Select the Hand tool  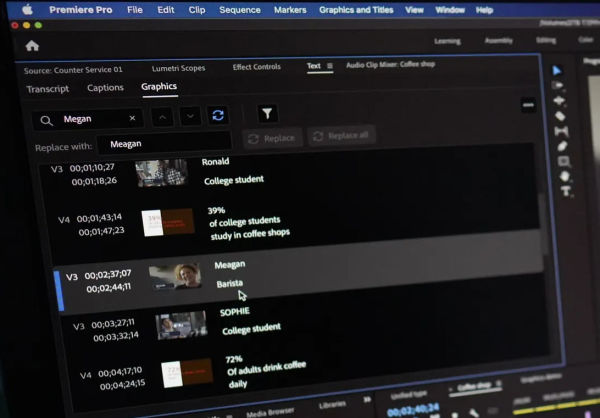pos(565,176)
